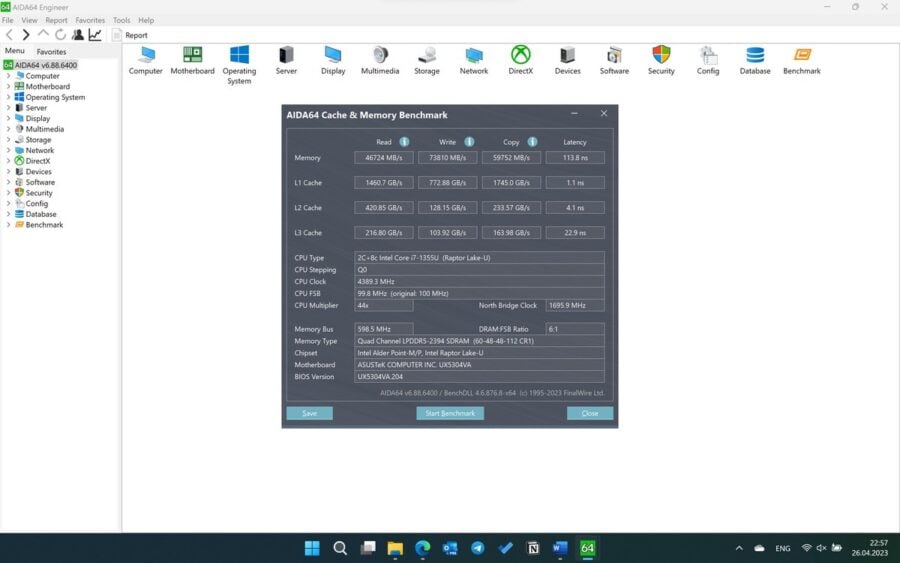Open the Database category icon

point(755,60)
